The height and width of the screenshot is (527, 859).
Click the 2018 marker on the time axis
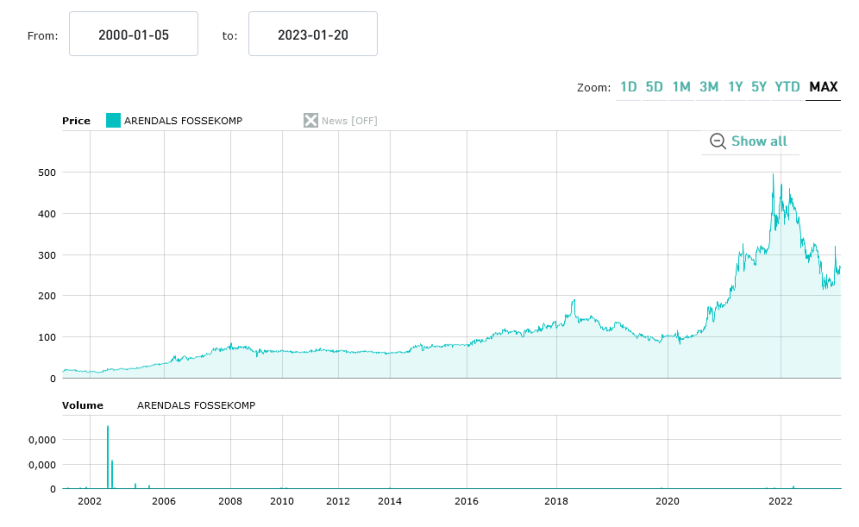click(x=556, y=502)
